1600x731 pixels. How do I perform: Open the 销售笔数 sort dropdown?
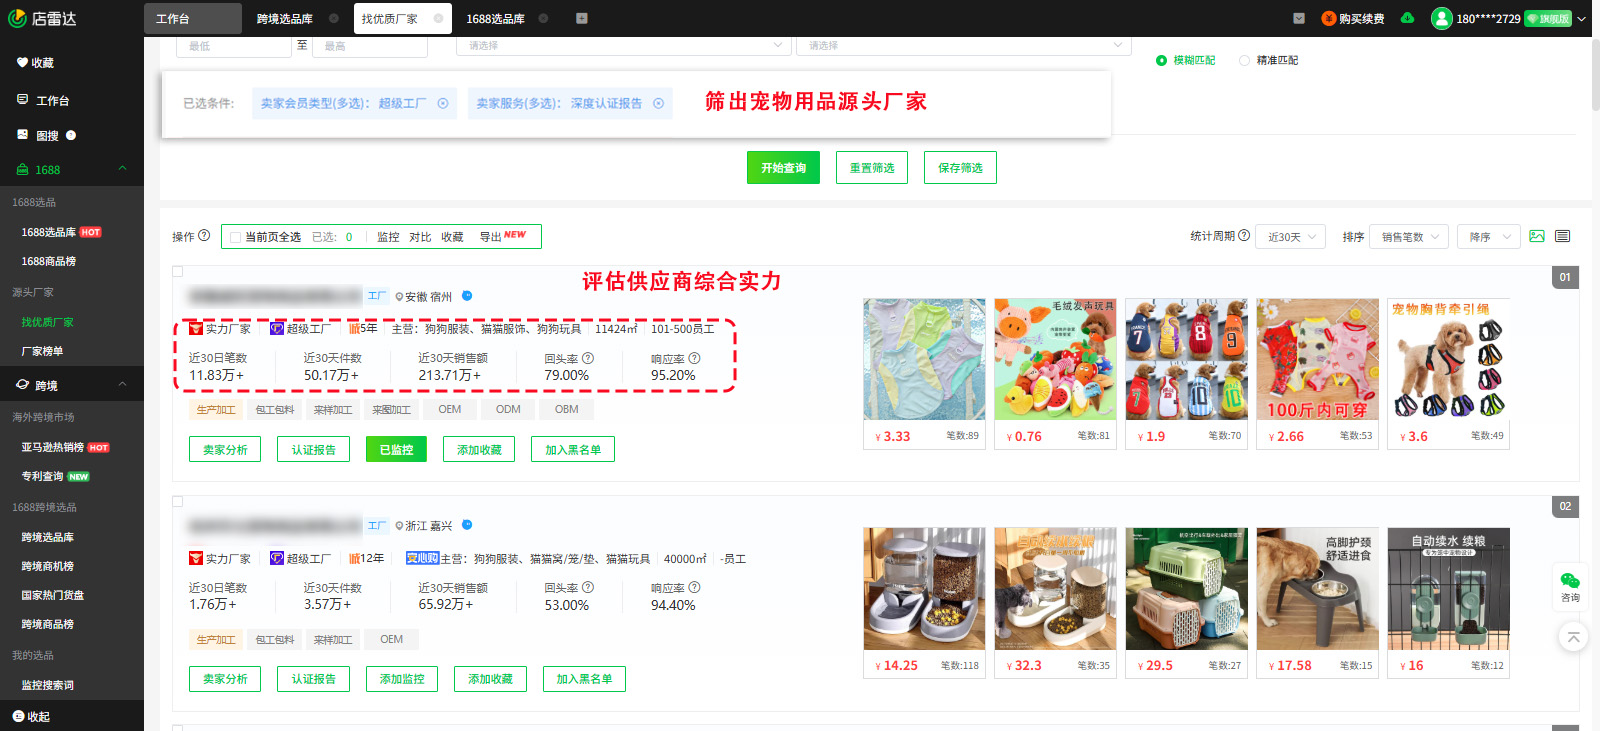pyautogui.click(x=1409, y=237)
